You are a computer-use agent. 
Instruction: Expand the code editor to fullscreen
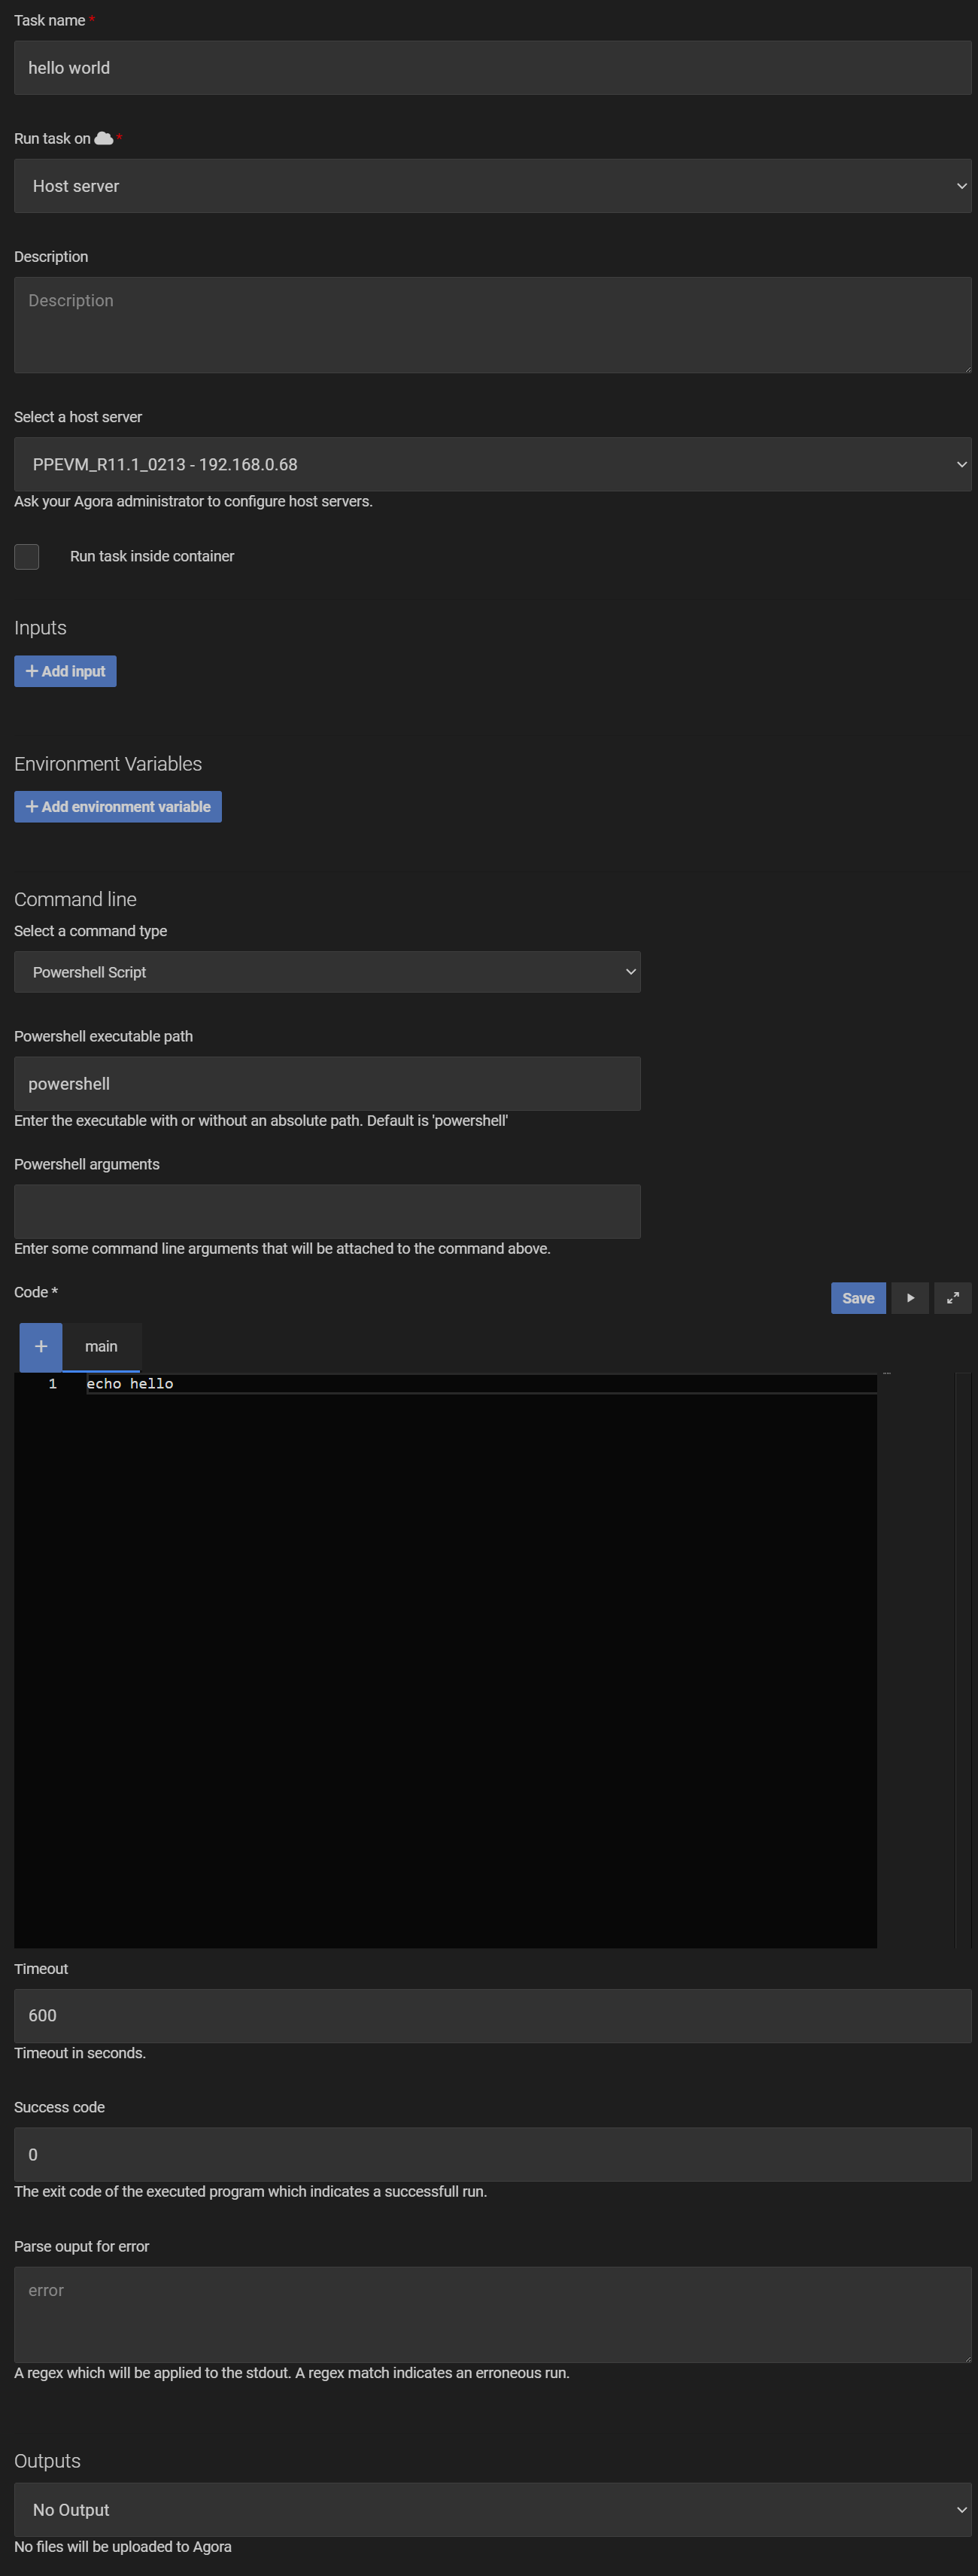952,1298
